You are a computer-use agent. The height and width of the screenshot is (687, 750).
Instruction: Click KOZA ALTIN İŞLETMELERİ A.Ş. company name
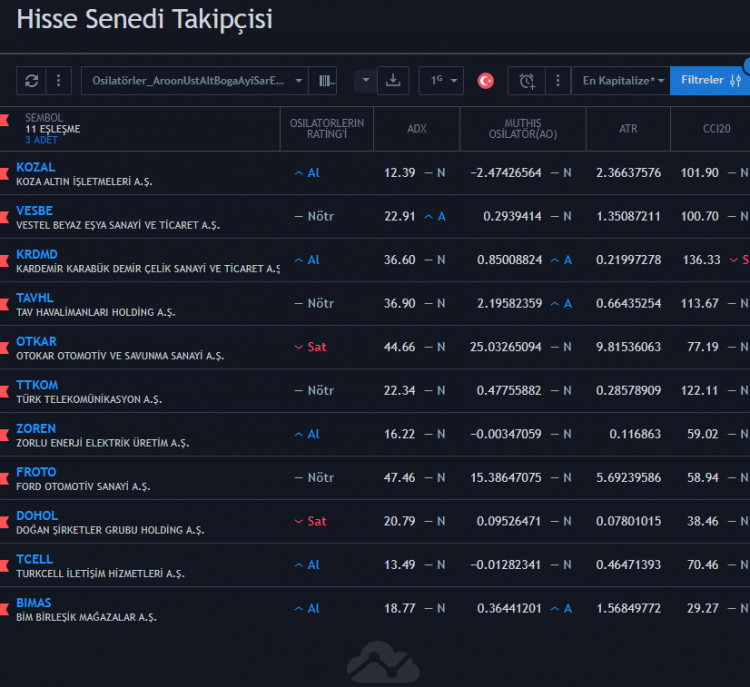click(84, 182)
